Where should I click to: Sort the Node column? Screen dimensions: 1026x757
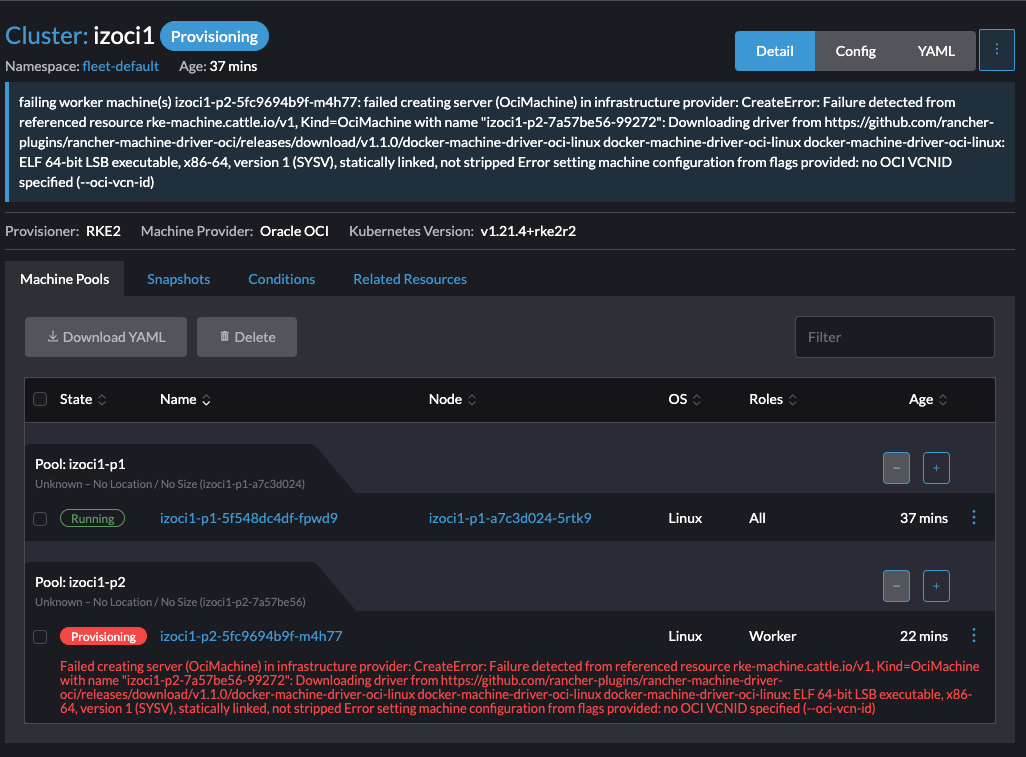click(x=451, y=399)
